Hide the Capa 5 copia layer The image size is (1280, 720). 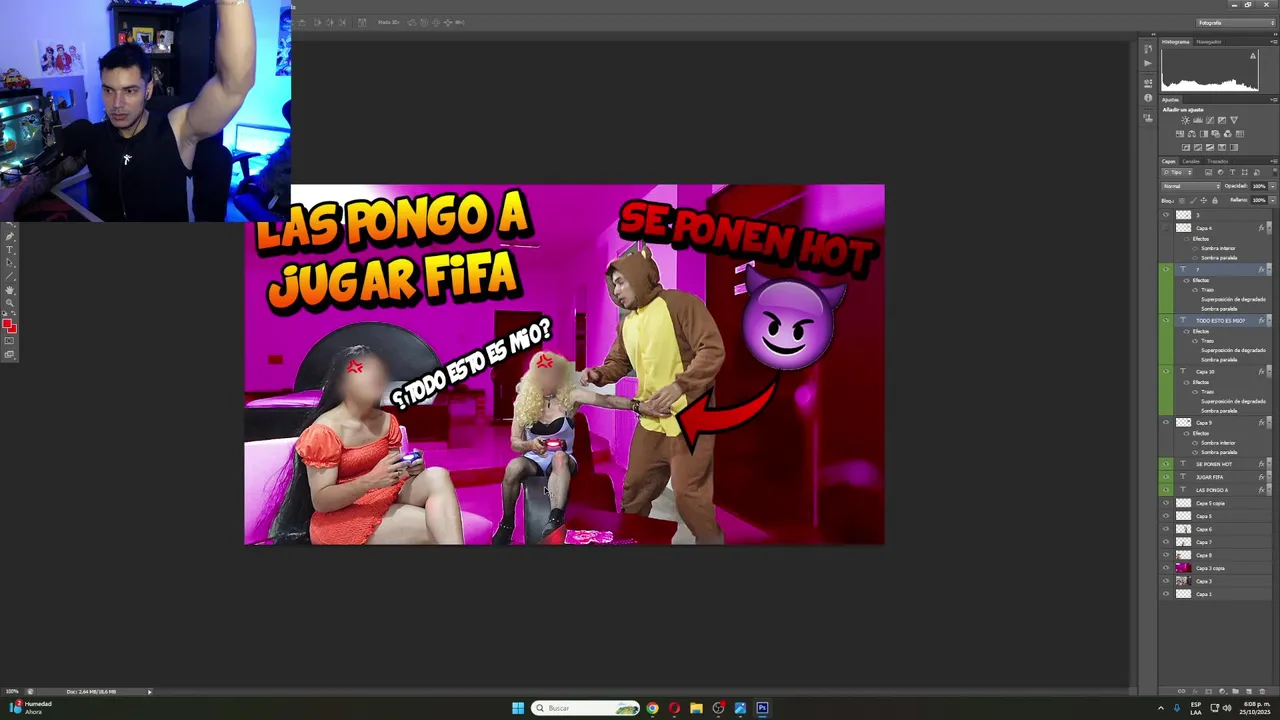1165,503
